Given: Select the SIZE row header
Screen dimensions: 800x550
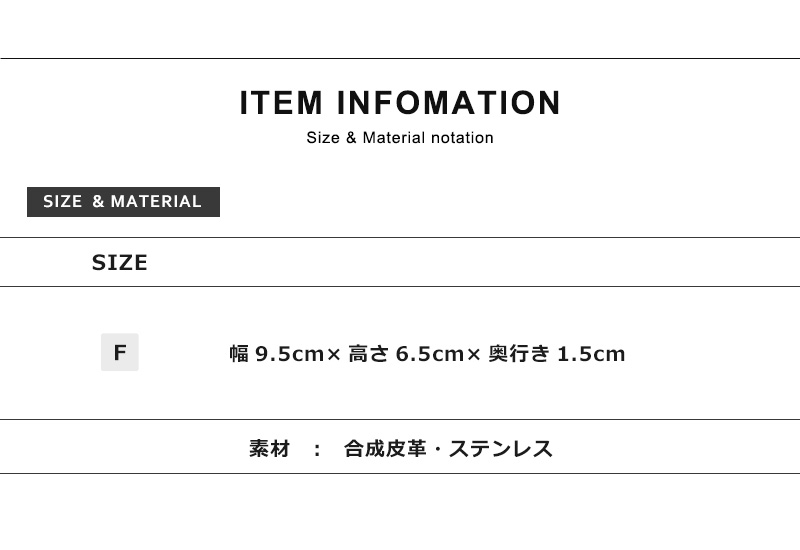Looking at the screenshot, I should coord(119,263).
